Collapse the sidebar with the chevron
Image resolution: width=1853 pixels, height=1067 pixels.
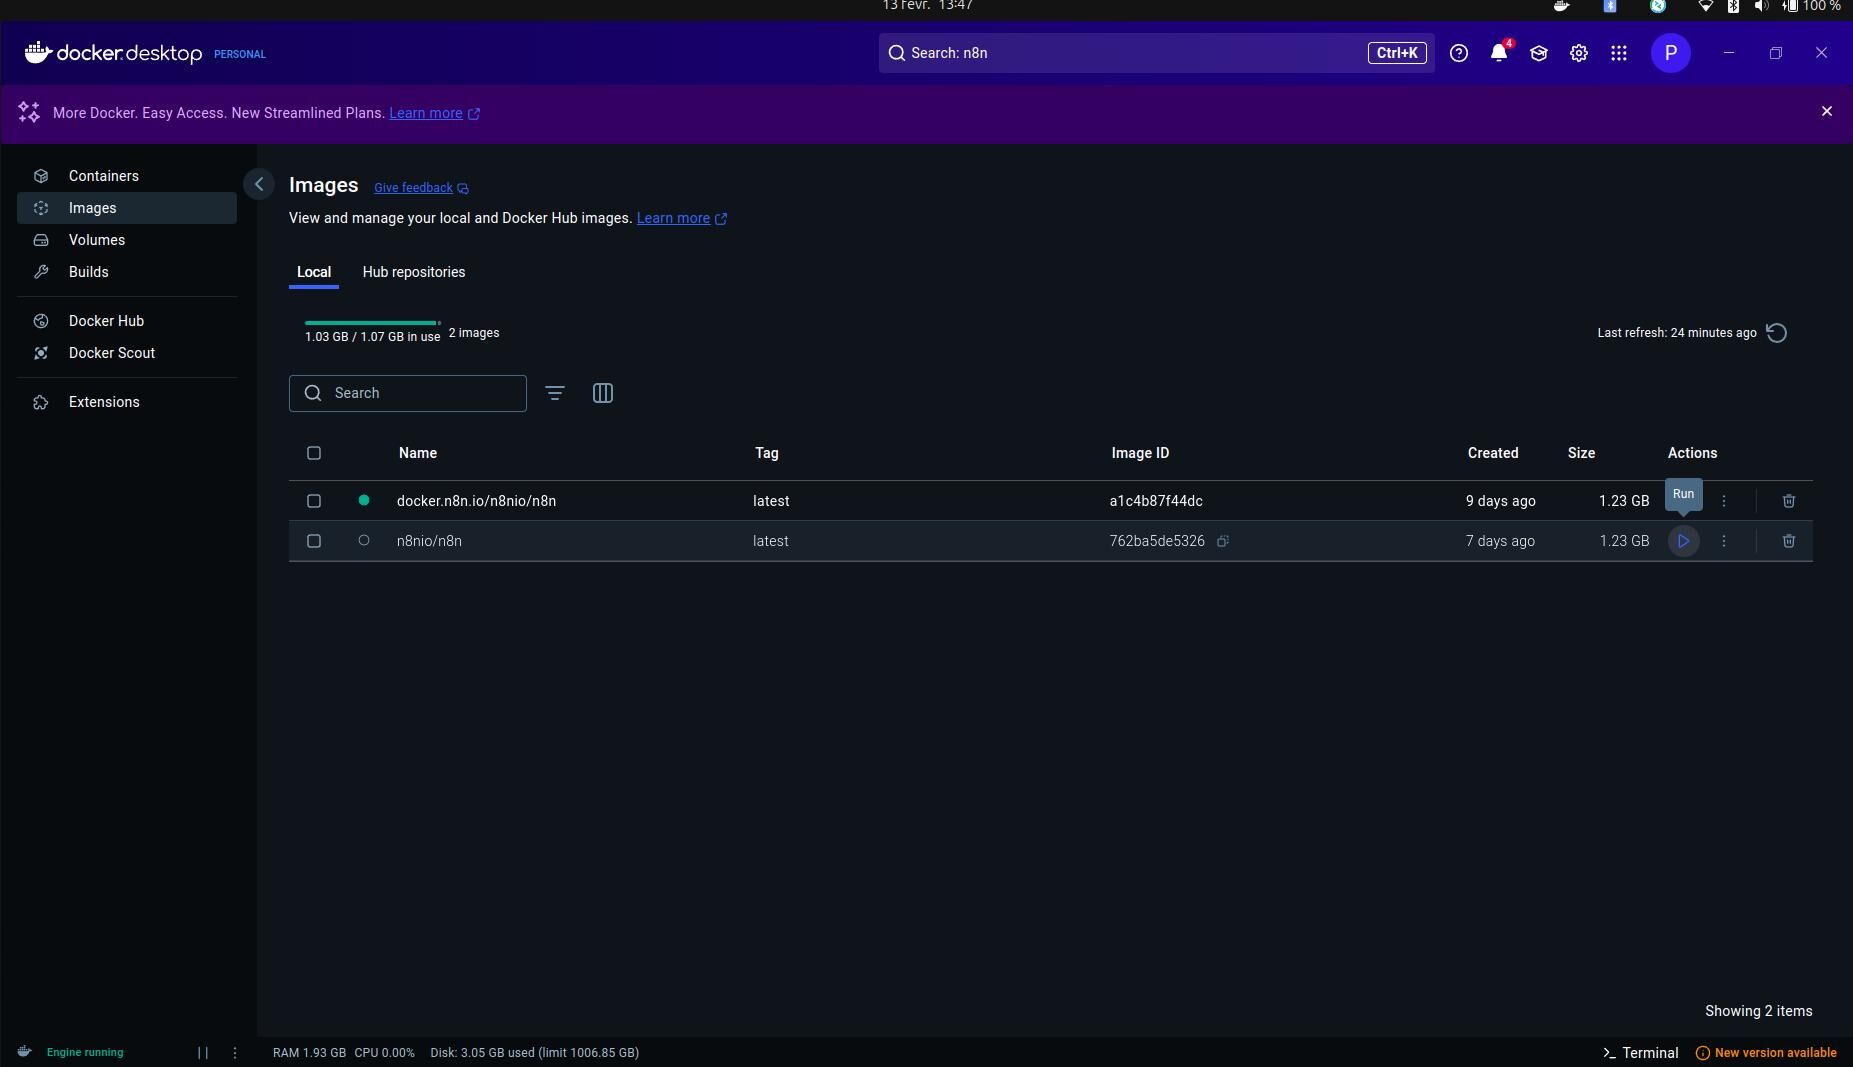click(259, 184)
